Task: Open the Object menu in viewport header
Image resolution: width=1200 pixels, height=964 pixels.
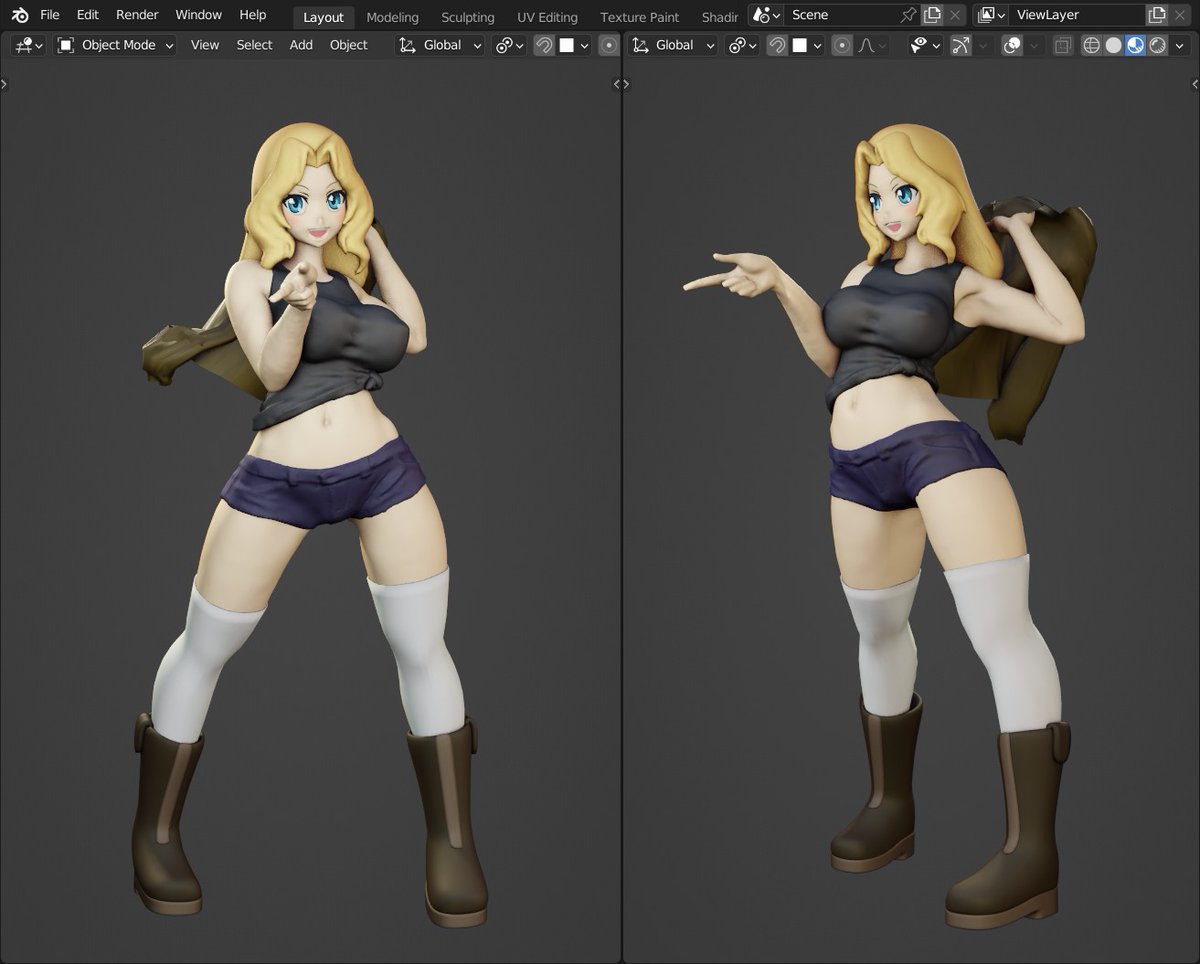Action: click(349, 45)
